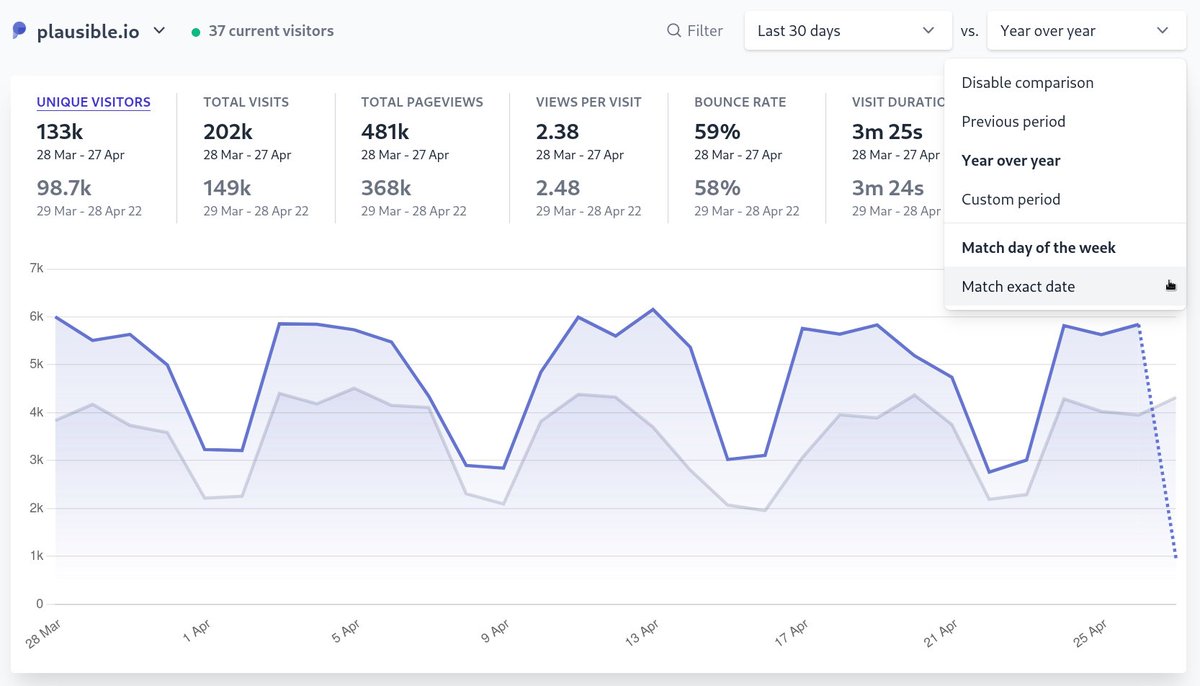The width and height of the screenshot is (1200, 686).
Task: Expand the Total Pageviews statistic
Action: pos(421,102)
